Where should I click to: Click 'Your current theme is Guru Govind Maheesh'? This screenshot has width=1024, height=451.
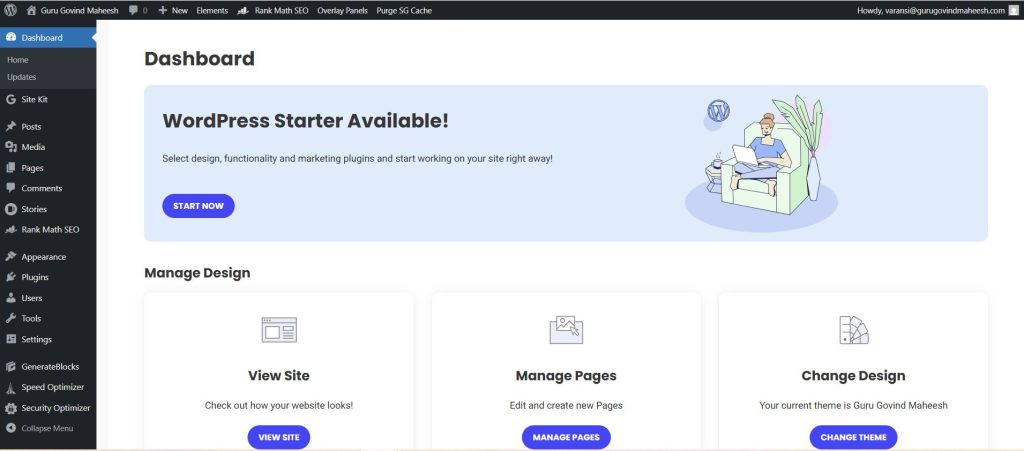854,405
